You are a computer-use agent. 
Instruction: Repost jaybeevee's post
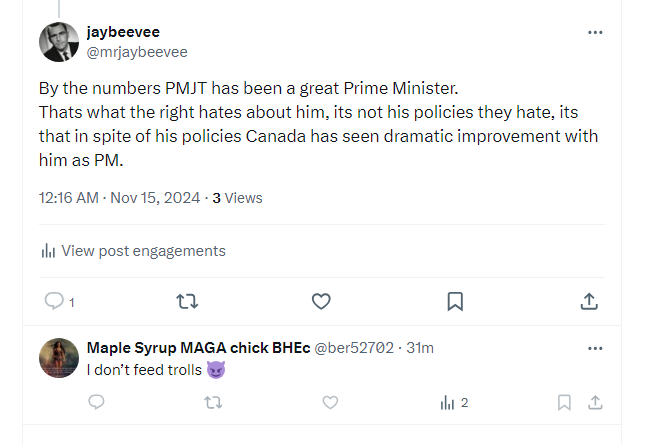click(187, 301)
